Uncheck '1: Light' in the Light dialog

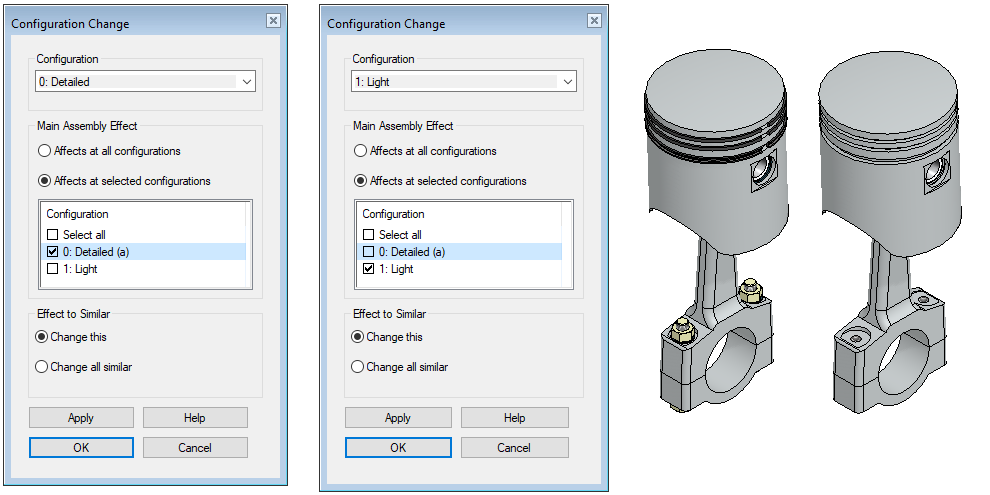[x=369, y=269]
